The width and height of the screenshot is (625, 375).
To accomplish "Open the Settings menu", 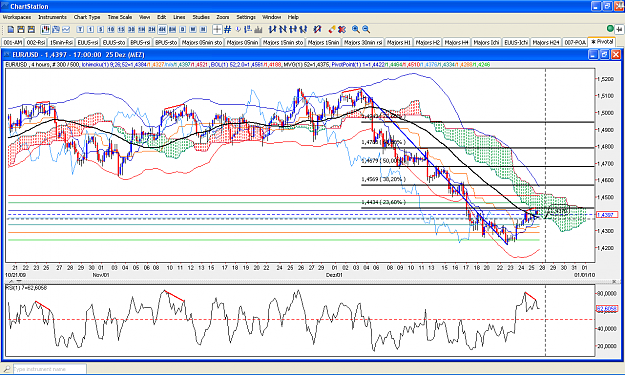I will pyautogui.click(x=246, y=17).
